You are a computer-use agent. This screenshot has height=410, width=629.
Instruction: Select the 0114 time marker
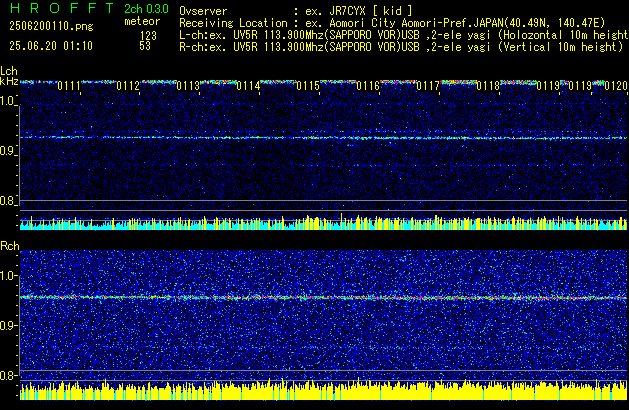pyautogui.click(x=248, y=86)
